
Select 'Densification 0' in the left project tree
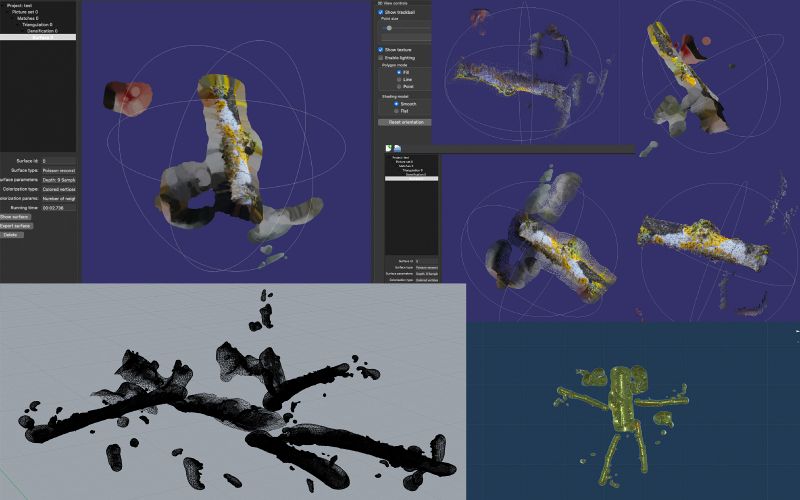pos(42,31)
